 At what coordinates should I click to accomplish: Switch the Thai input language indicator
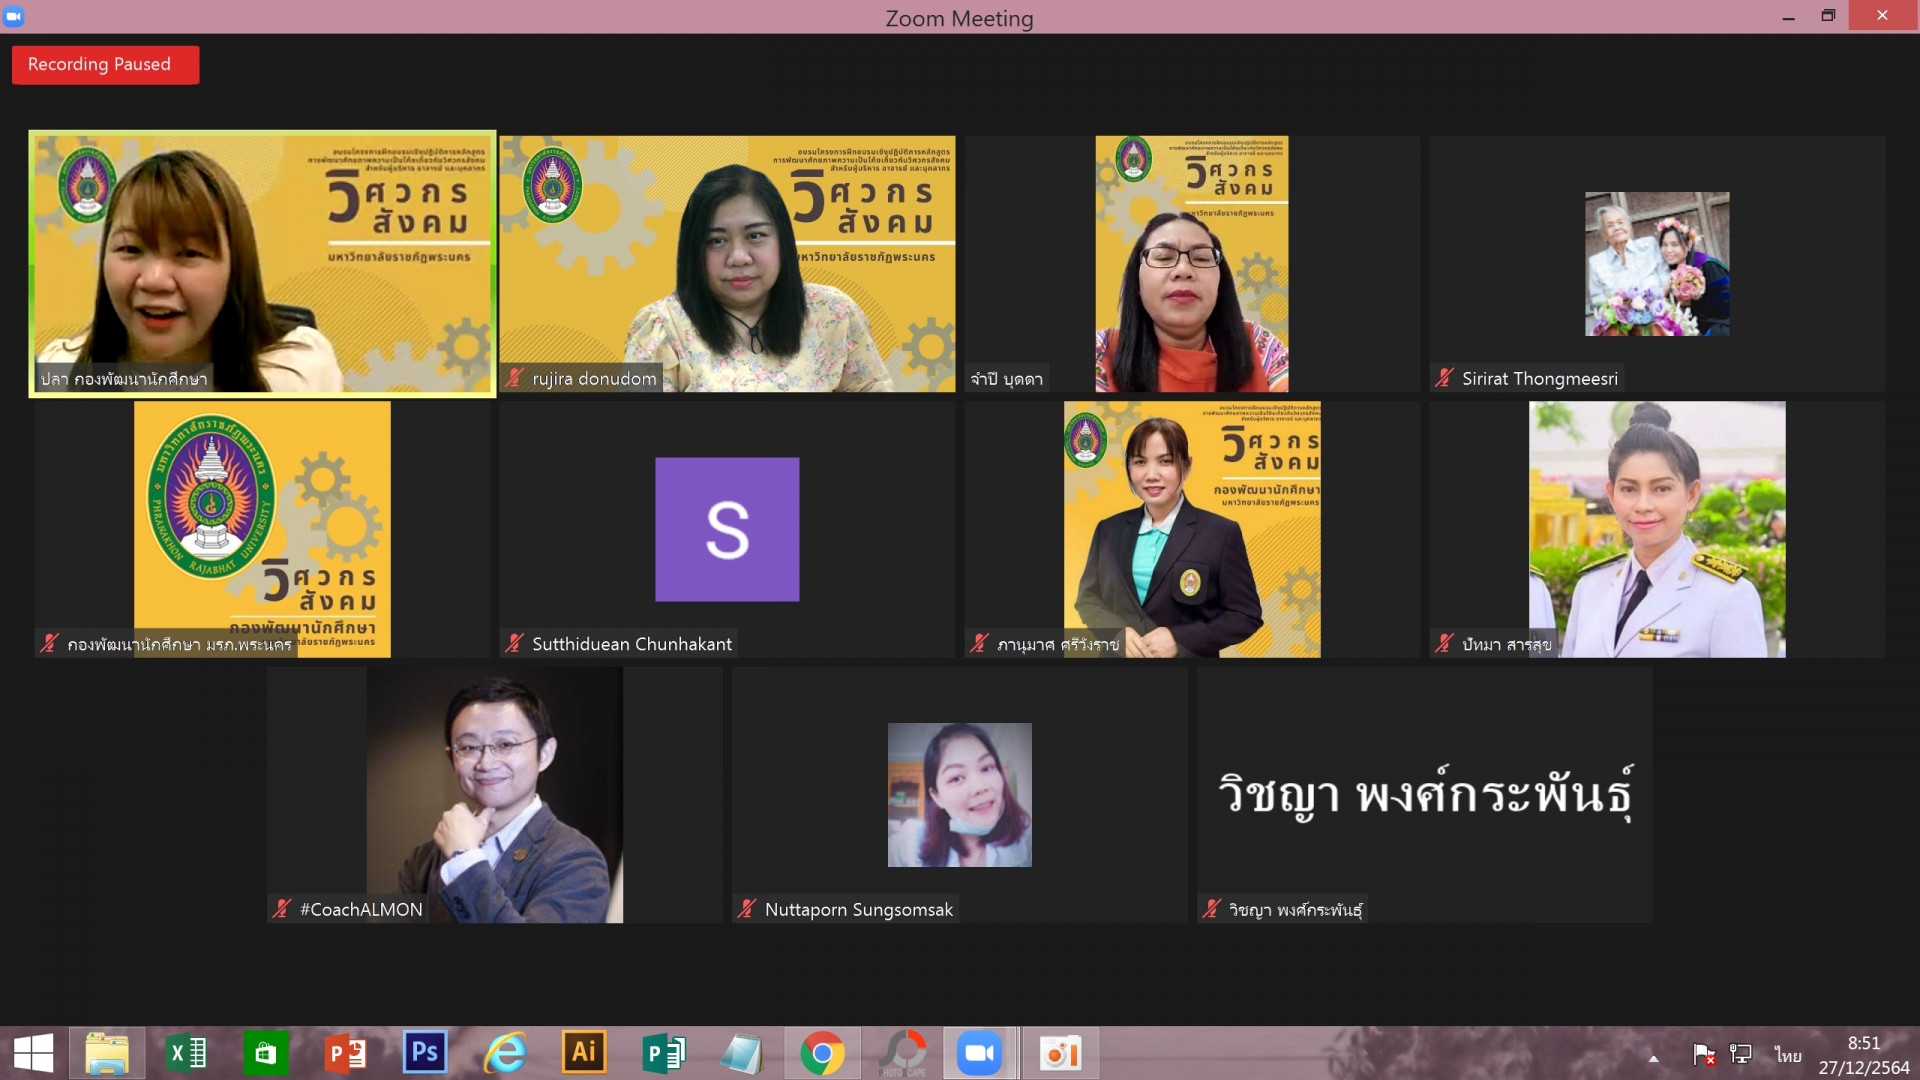[x=1788, y=1055]
